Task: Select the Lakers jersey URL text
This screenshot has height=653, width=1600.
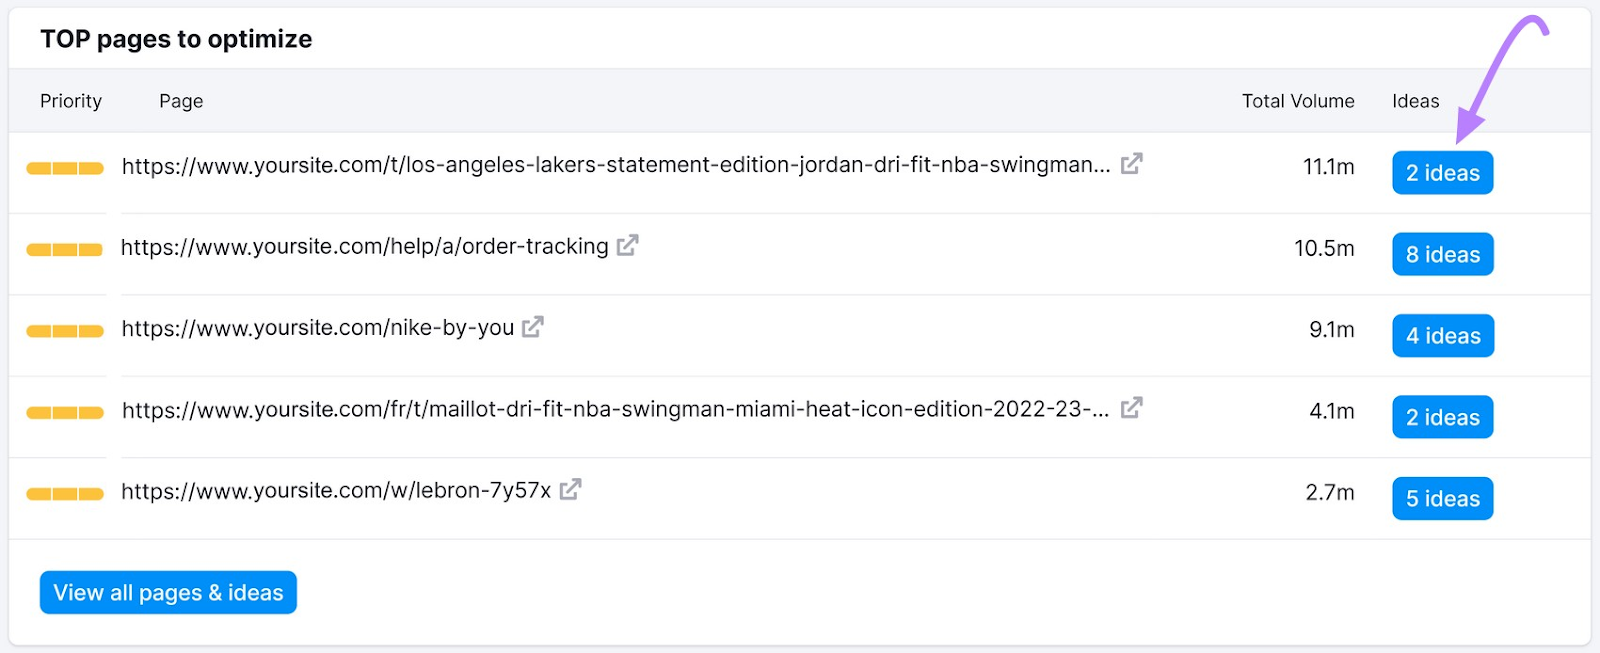Action: click(615, 165)
